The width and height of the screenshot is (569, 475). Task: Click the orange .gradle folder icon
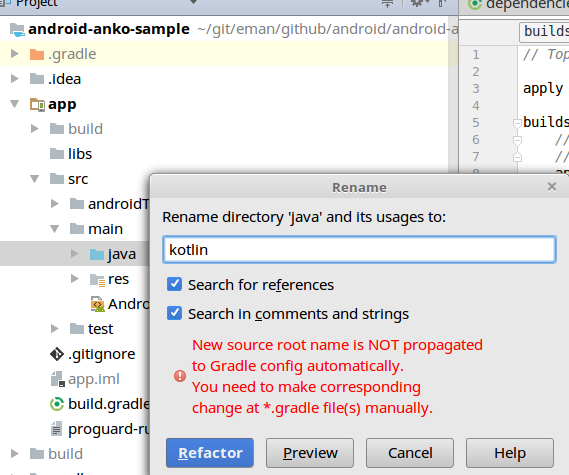[37, 54]
